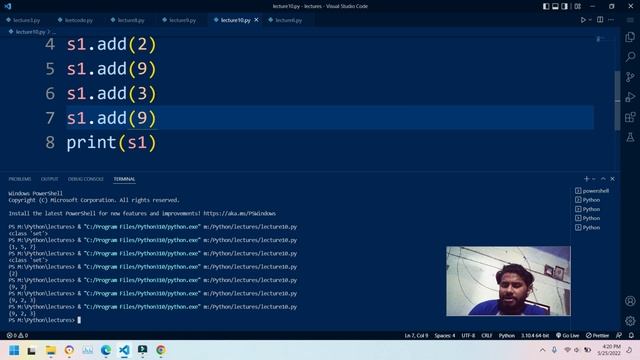Place cursor on line 4 s1.add(2)
The height and width of the screenshot is (360, 640).
(111, 44)
